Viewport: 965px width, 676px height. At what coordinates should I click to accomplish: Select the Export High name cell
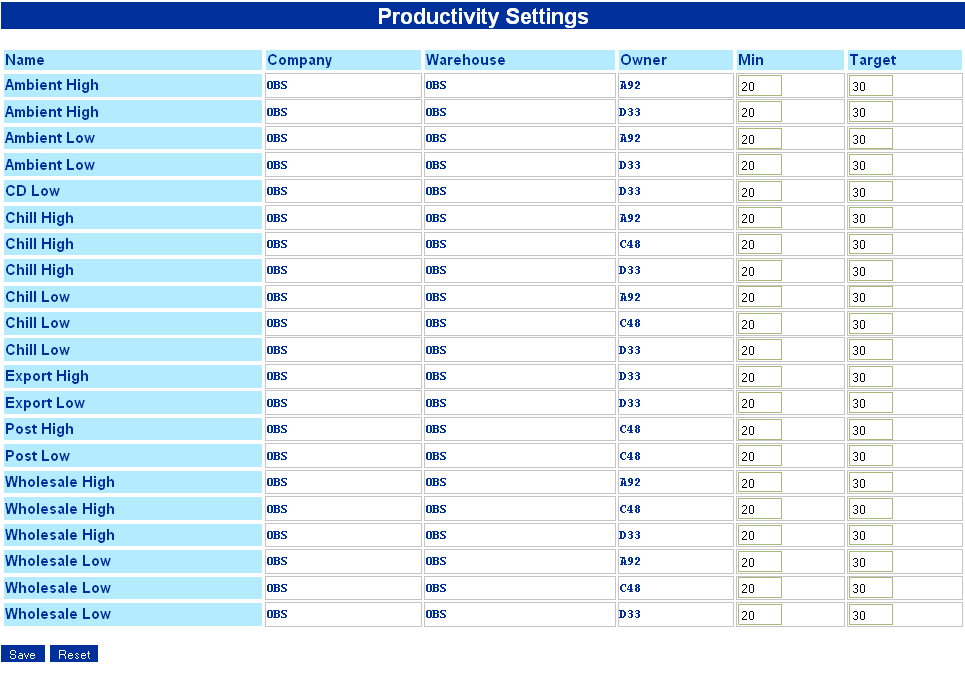pos(133,376)
